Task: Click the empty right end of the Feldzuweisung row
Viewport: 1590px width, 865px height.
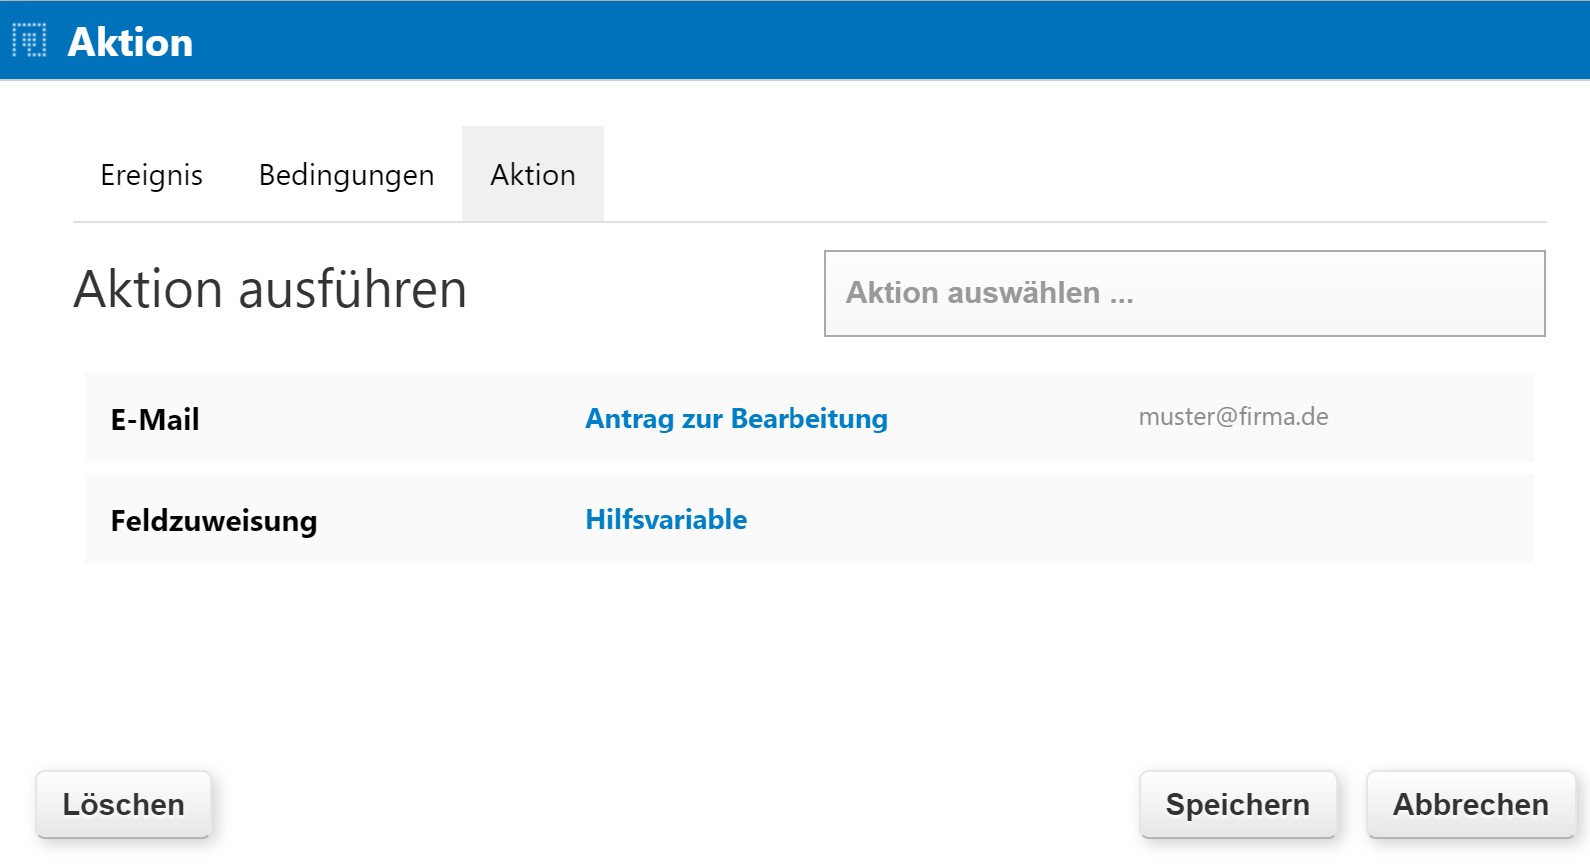Action: click(x=1300, y=520)
